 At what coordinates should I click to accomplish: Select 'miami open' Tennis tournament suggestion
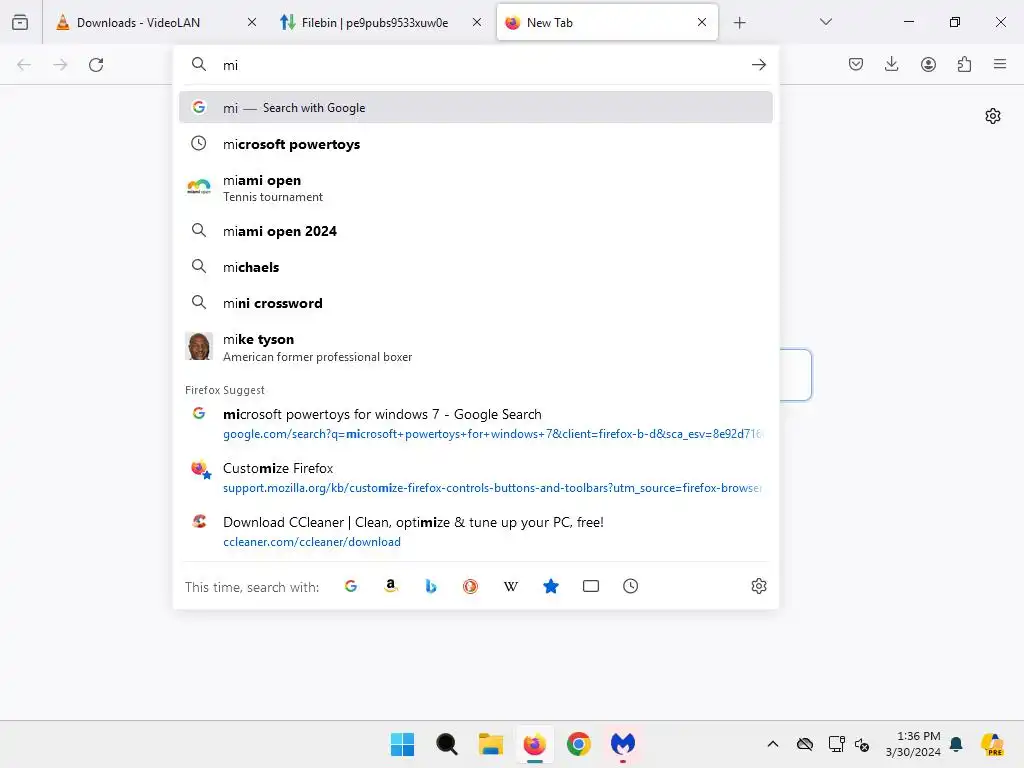(475, 188)
